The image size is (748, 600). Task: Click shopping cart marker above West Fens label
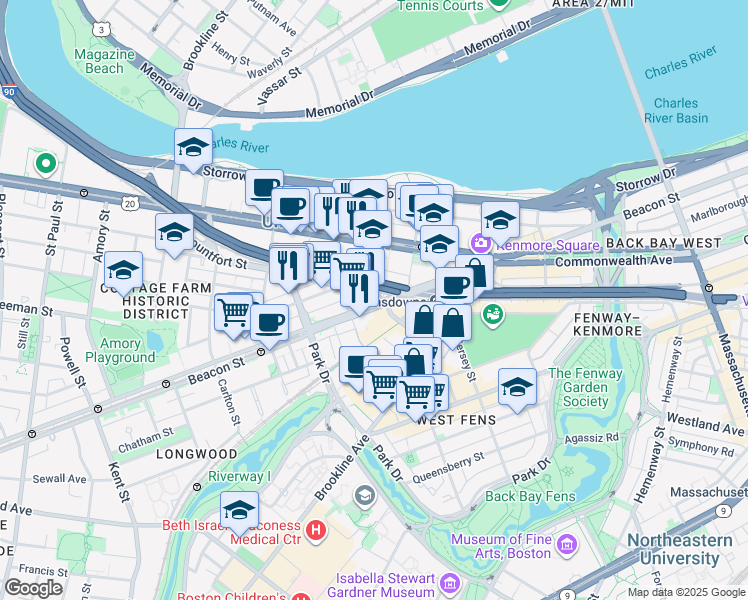[x=416, y=396]
